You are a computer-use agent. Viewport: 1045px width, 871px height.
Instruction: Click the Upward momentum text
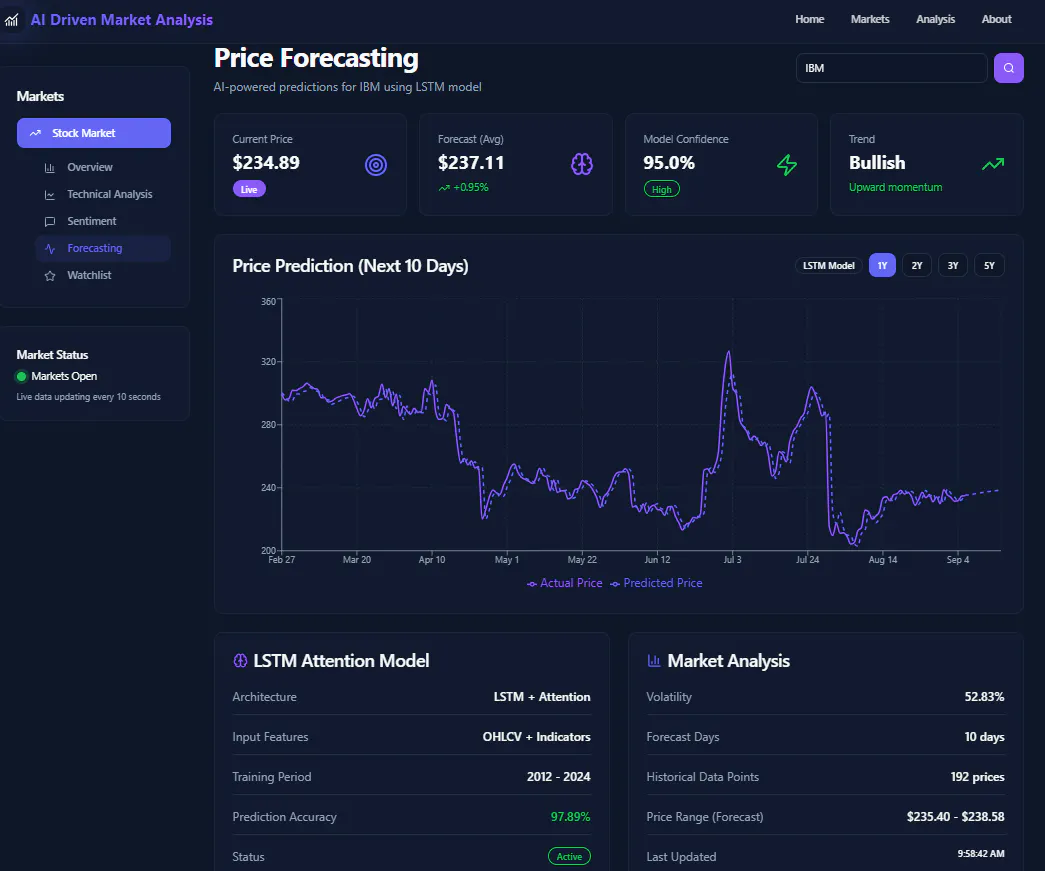pyautogui.click(x=895, y=187)
